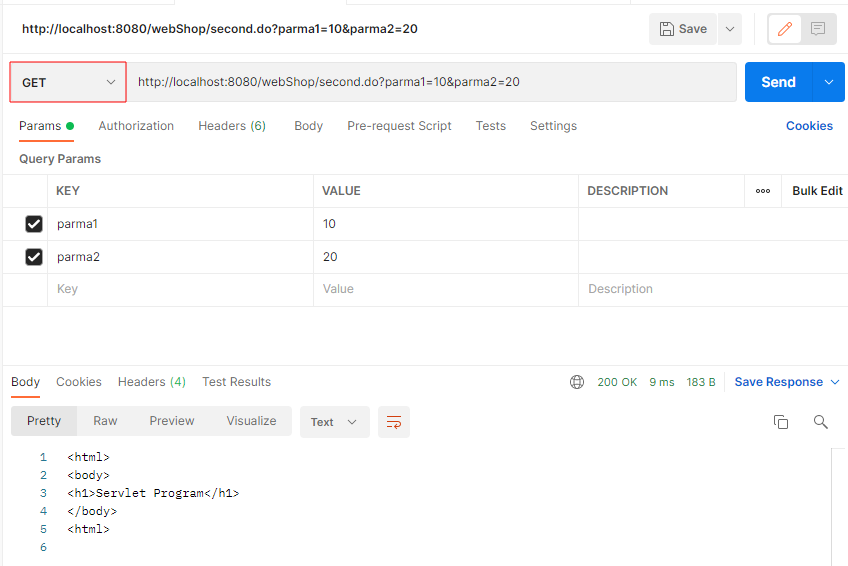Copy the response body with the copy icon
848x566 pixels.
coord(781,422)
